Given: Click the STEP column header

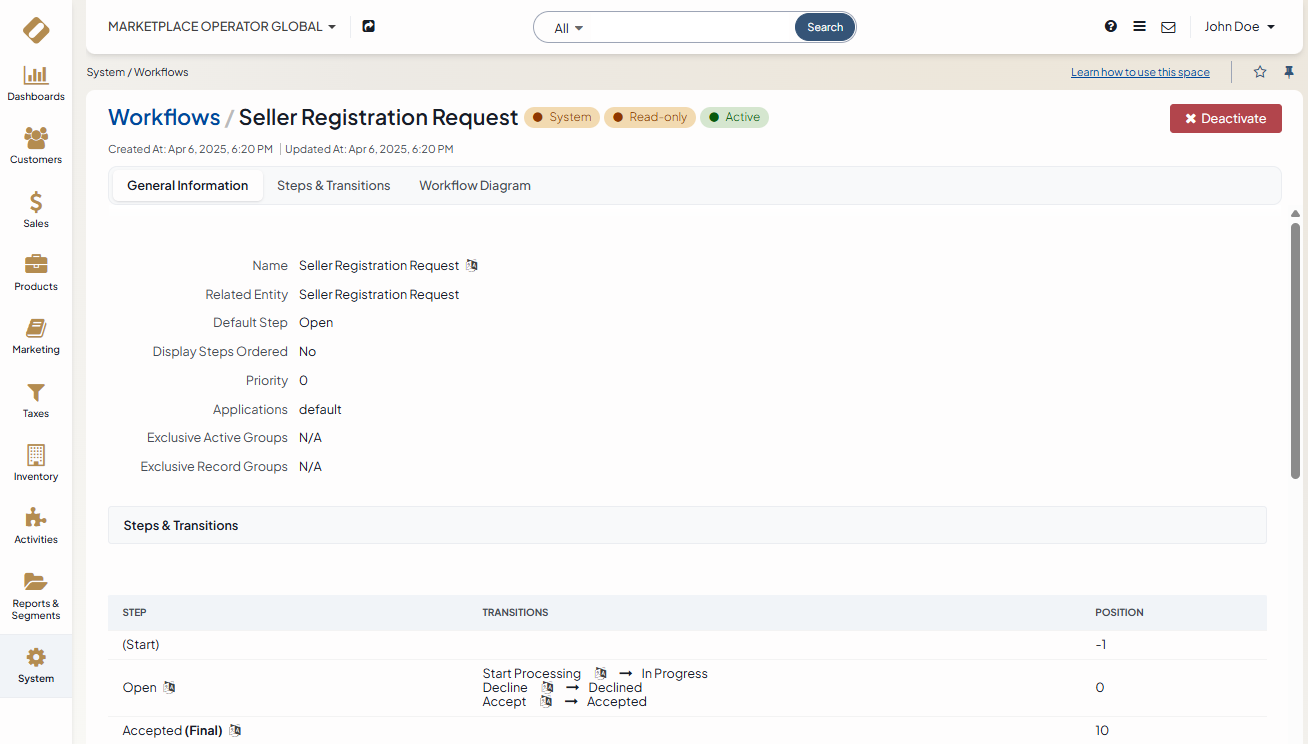Looking at the screenshot, I should 135,613.
